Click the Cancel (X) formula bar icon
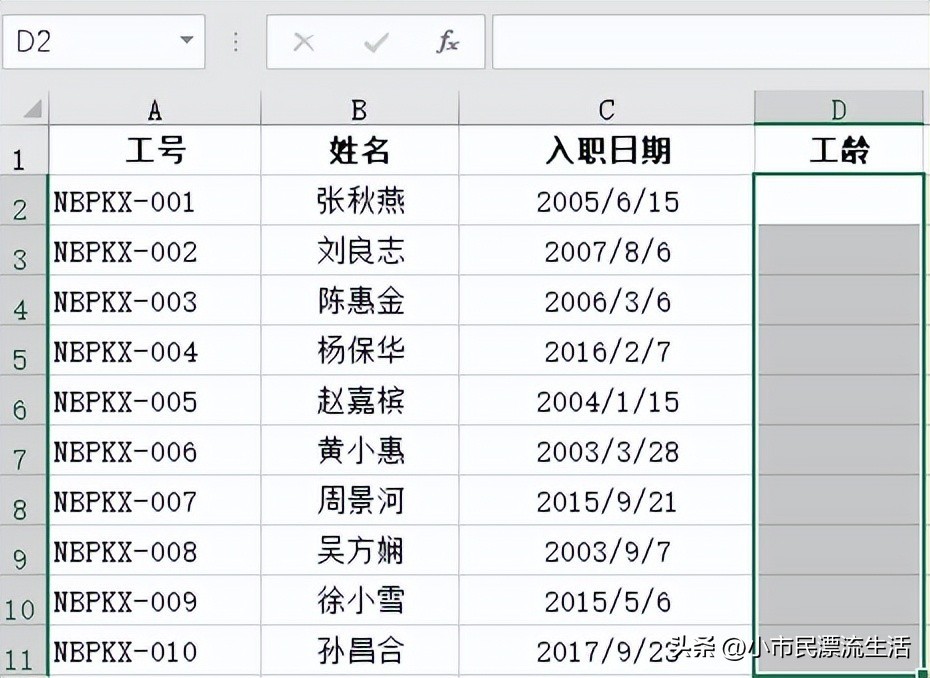 click(x=303, y=42)
